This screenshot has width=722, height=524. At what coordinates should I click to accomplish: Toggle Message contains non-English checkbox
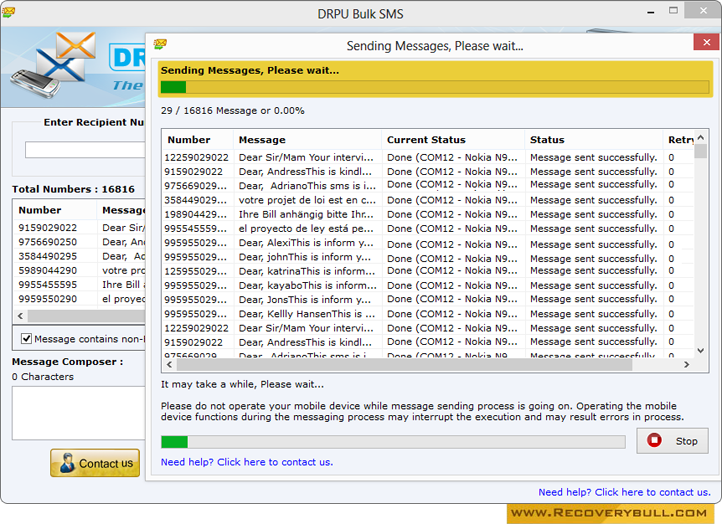click(26, 339)
